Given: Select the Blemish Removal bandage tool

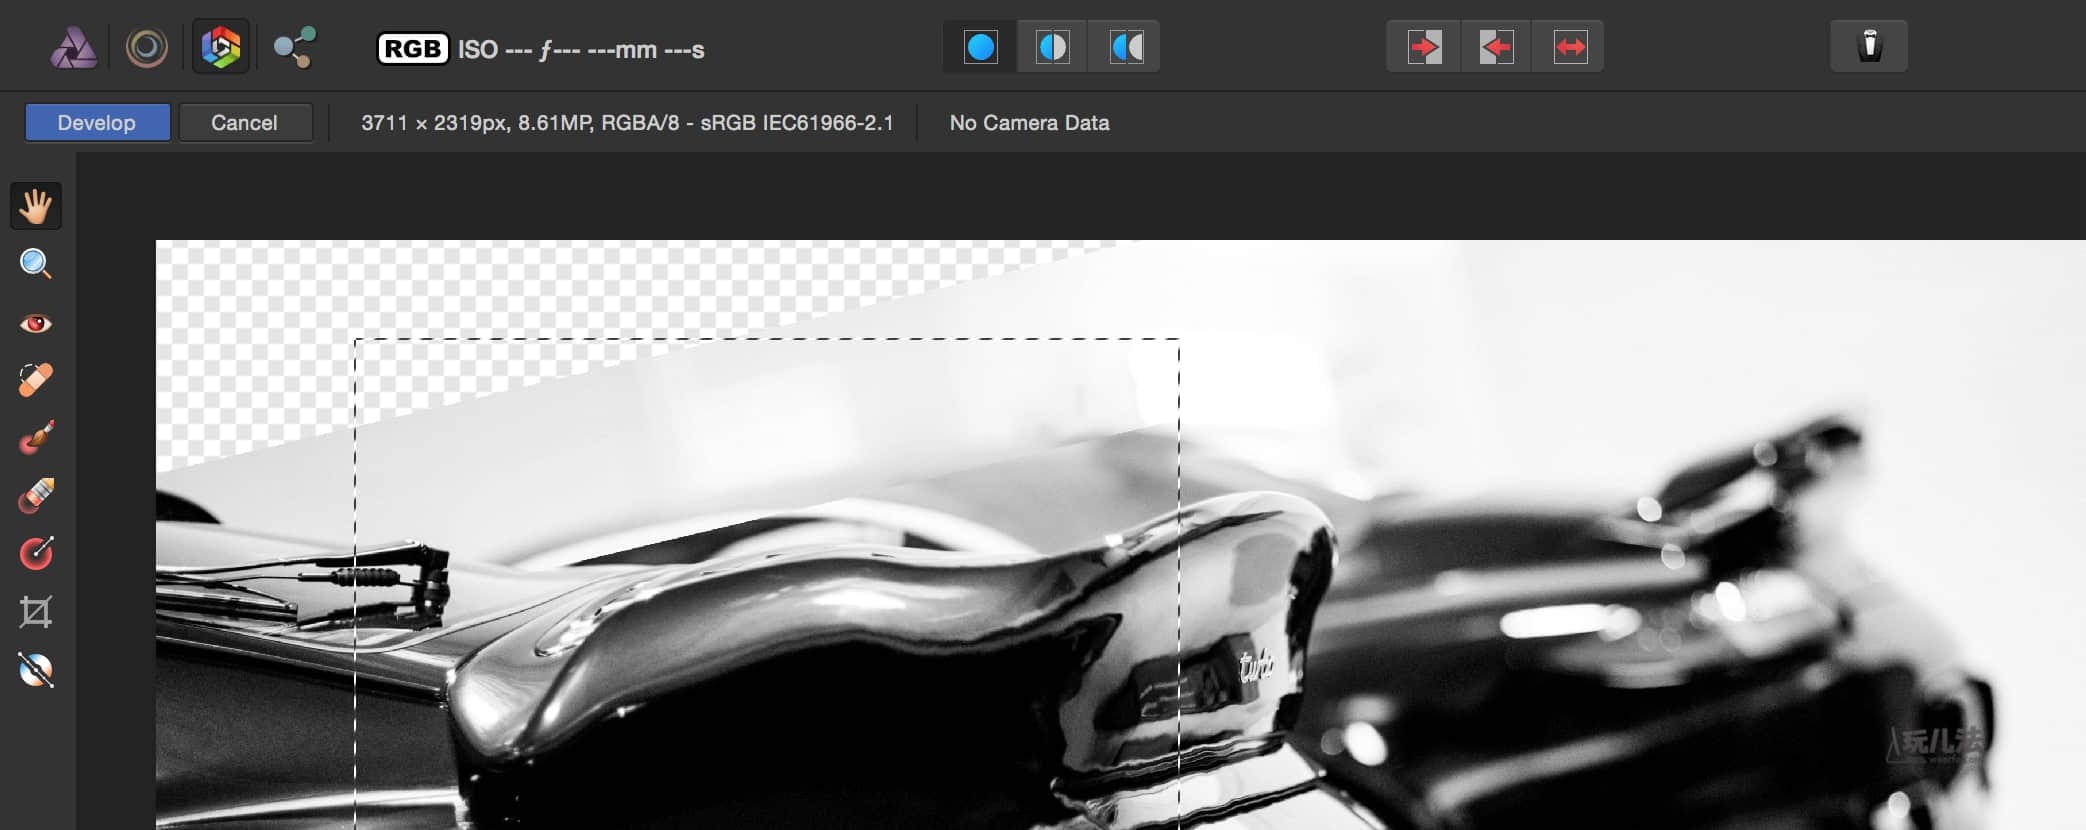Looking at the screenshot, I should point(36,380).
